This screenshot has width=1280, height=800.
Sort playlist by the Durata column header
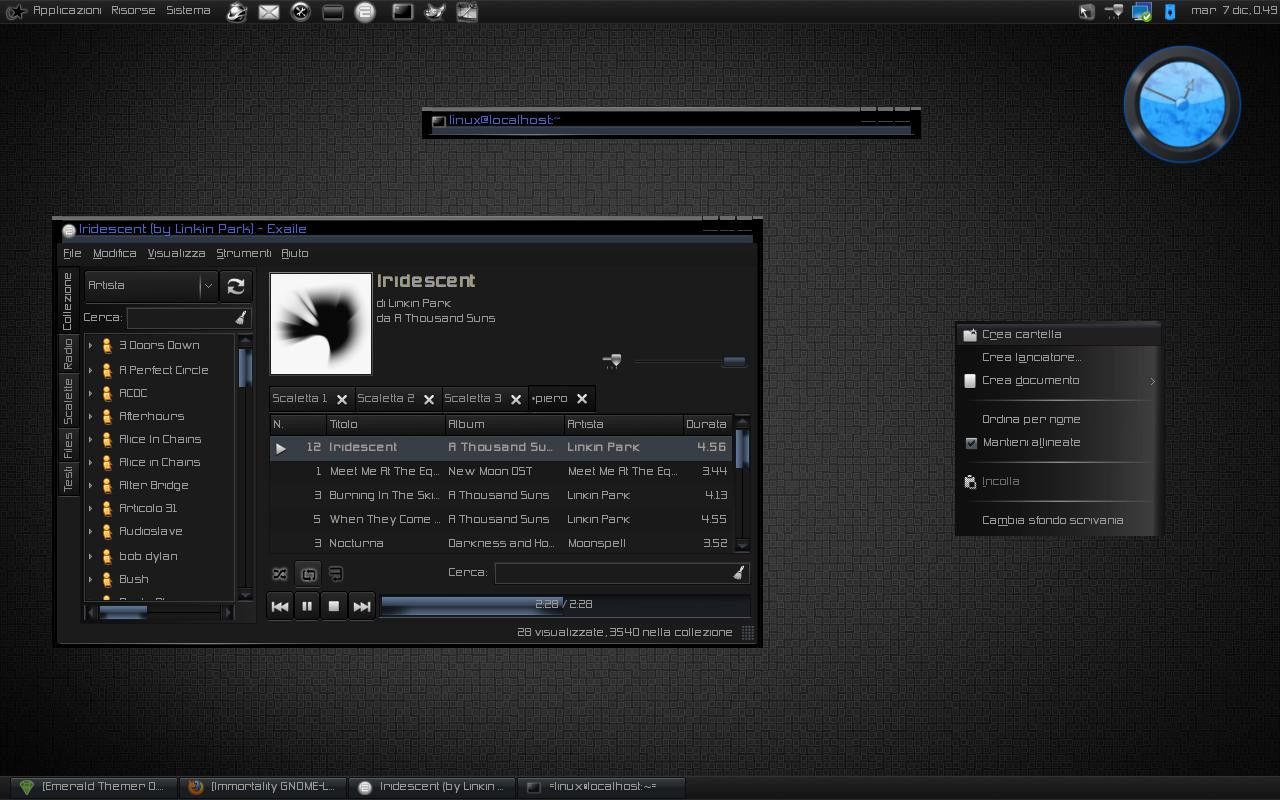(x=707, y=424)
